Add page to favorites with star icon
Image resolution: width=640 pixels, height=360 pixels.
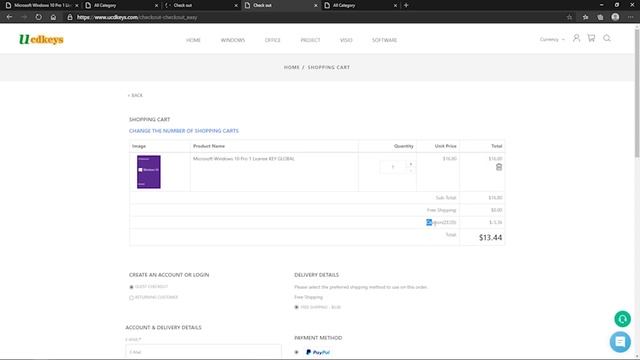coord(569,17)
